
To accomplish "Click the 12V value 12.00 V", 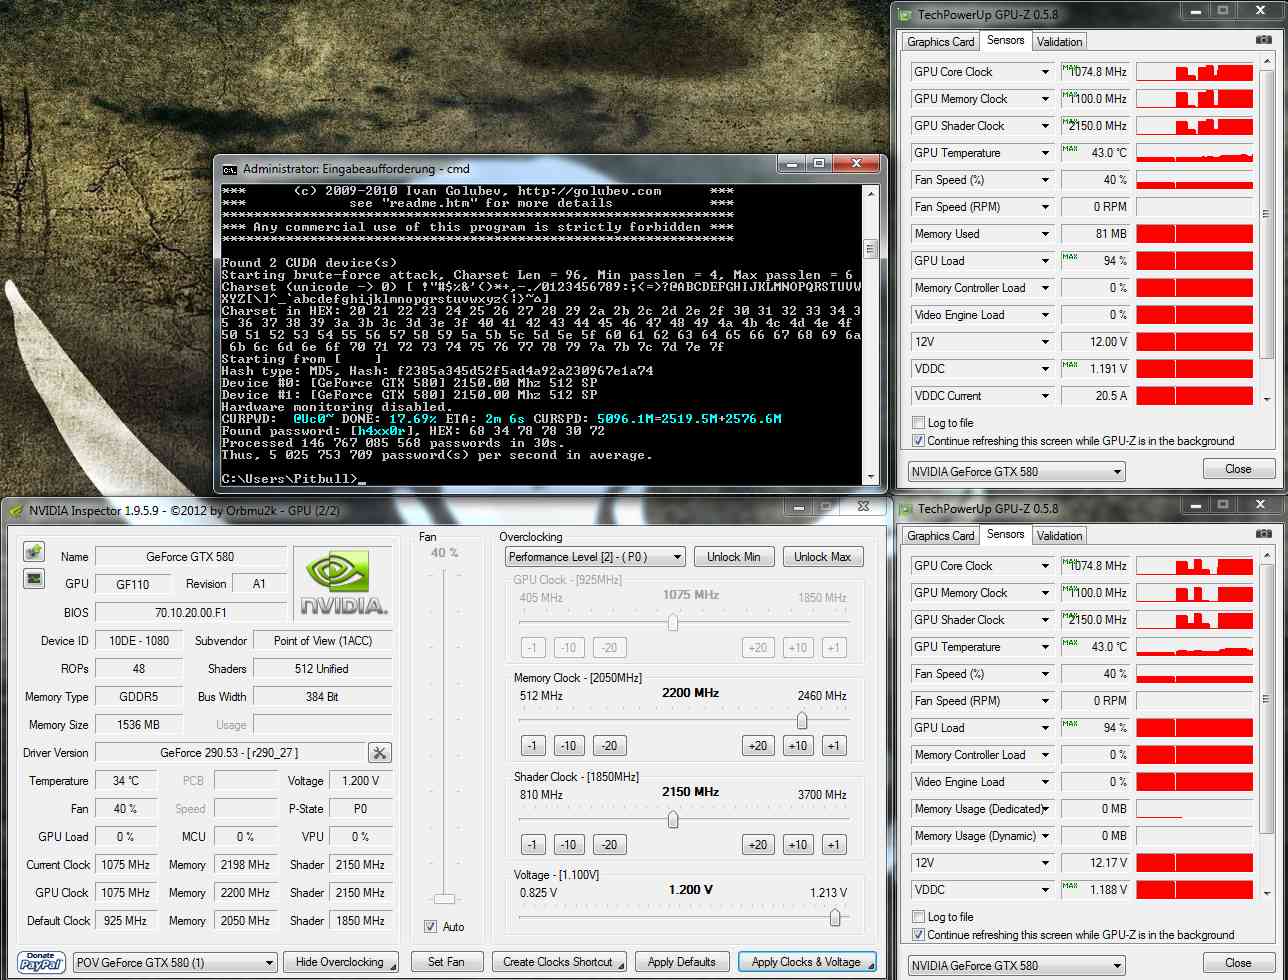I will click(1095, 342).
